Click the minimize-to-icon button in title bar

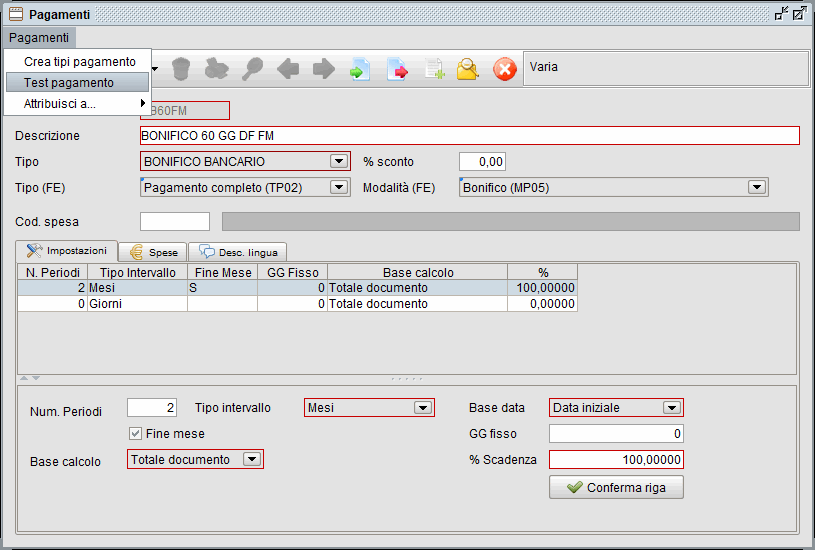click(x=781, y=14)
